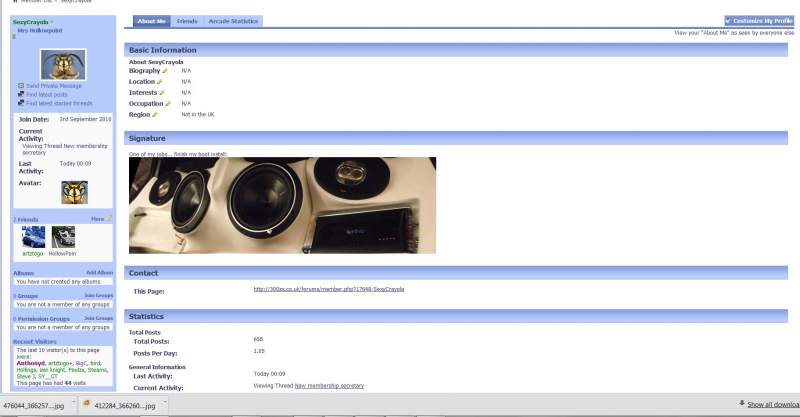Click the Occupation edit pencil icon
Viewport: 800px width, 417px height.
click(168, 104)
